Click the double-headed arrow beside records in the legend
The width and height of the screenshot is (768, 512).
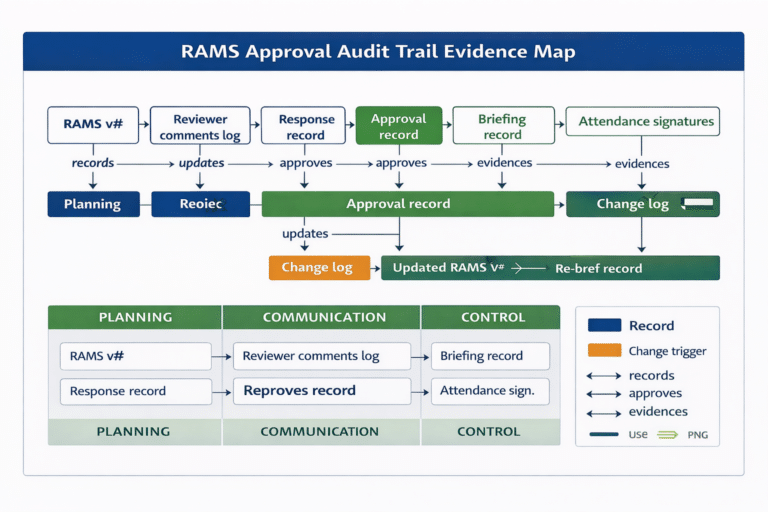coord(604,376)
